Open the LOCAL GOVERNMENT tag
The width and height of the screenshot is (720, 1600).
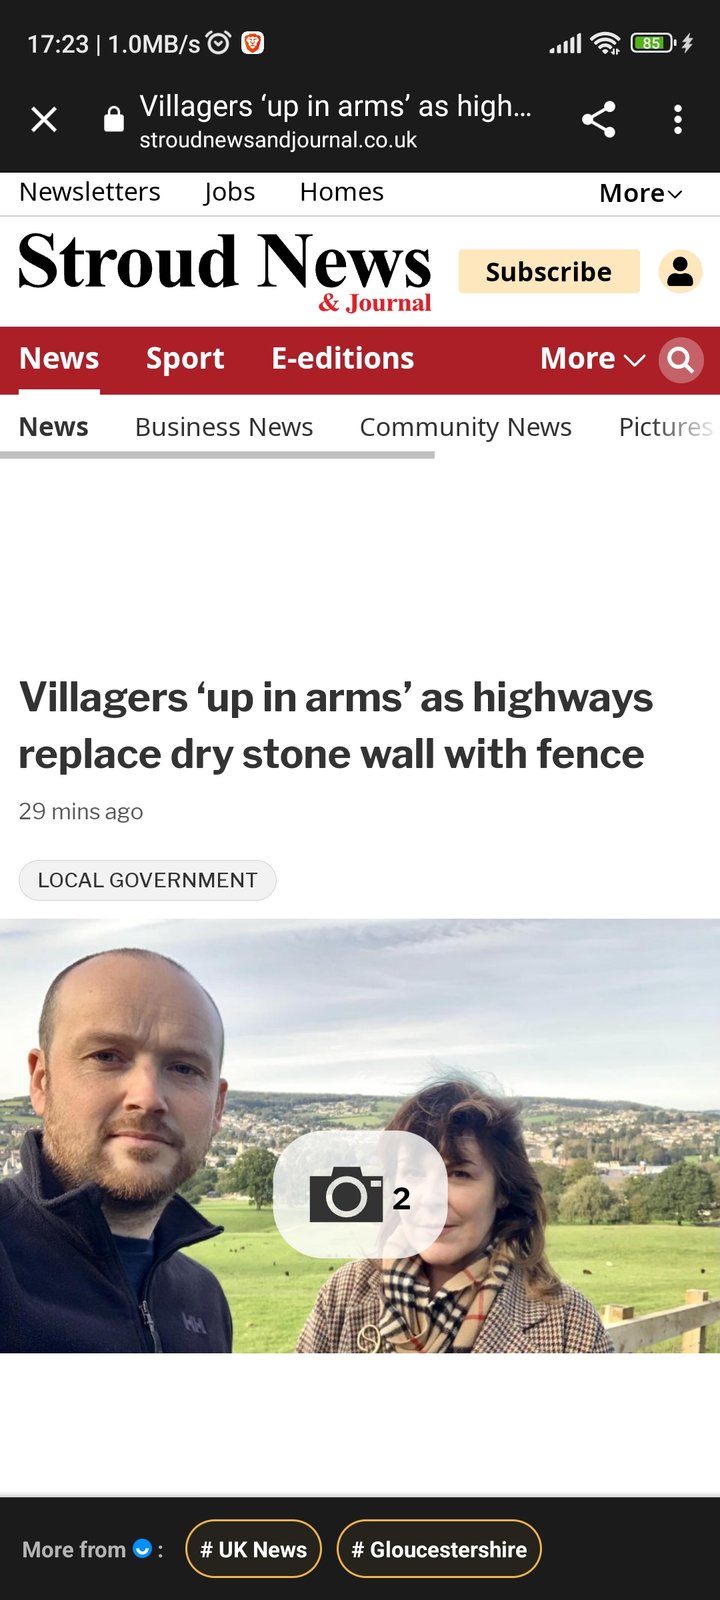tap(147, 880)
